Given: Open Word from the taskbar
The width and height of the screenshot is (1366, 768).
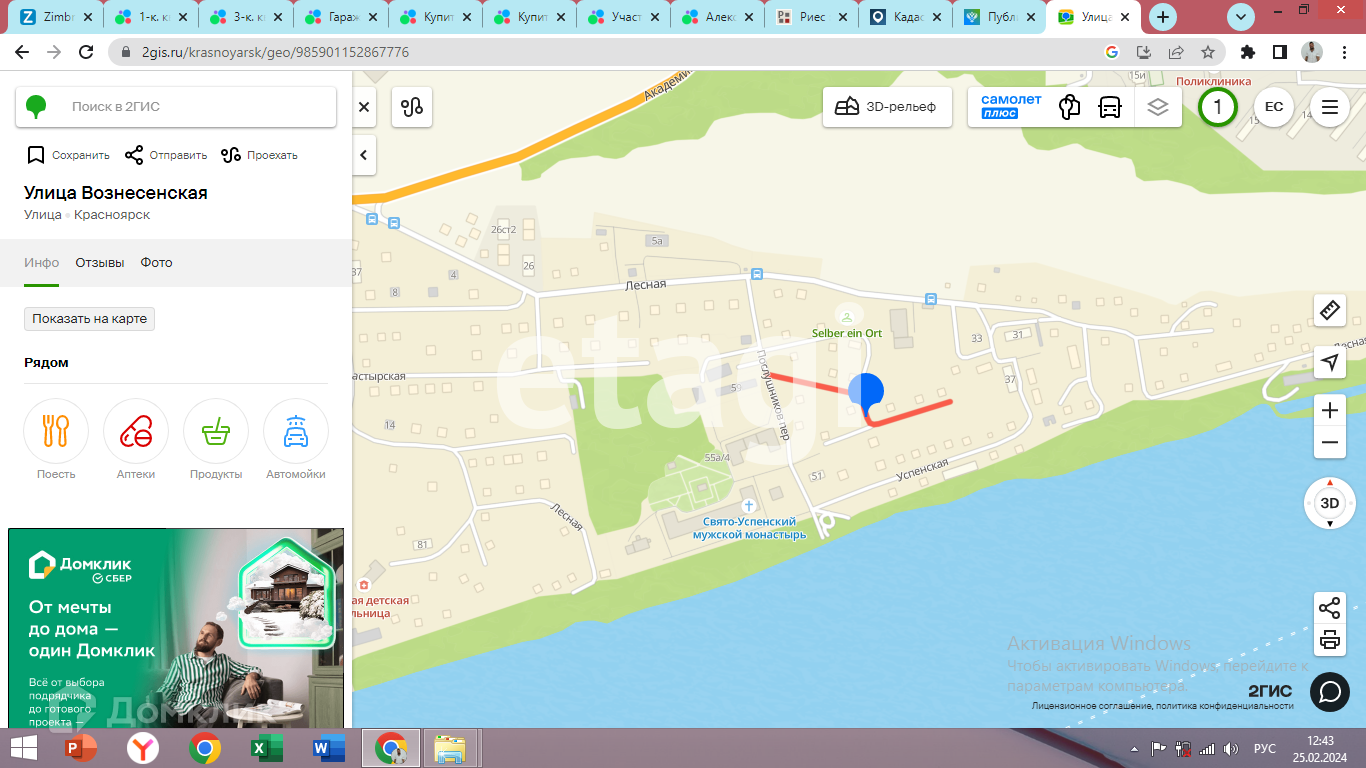Looking at the screenshot, I should pos(328,748).
